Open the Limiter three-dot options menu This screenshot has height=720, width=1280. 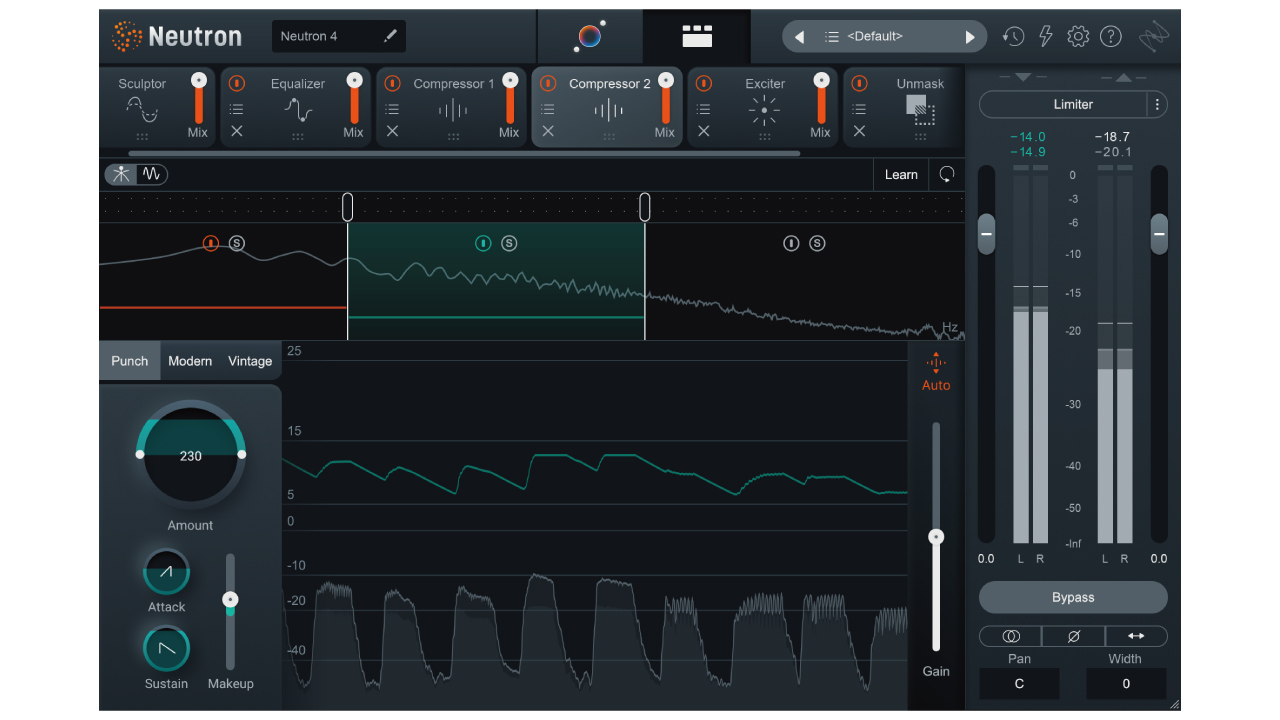click(x=1157, y=104)
